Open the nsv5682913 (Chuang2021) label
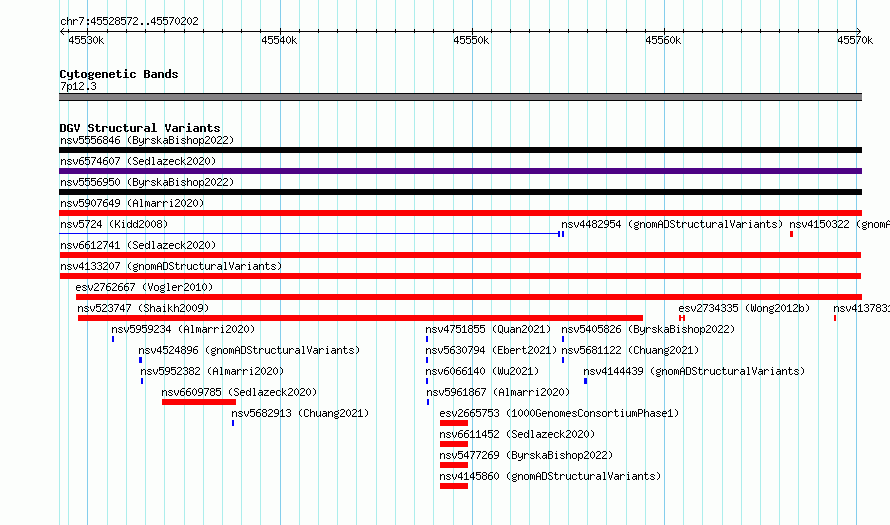Image resolution: width=890 pixels, height=525 pixels. (300, 413)
